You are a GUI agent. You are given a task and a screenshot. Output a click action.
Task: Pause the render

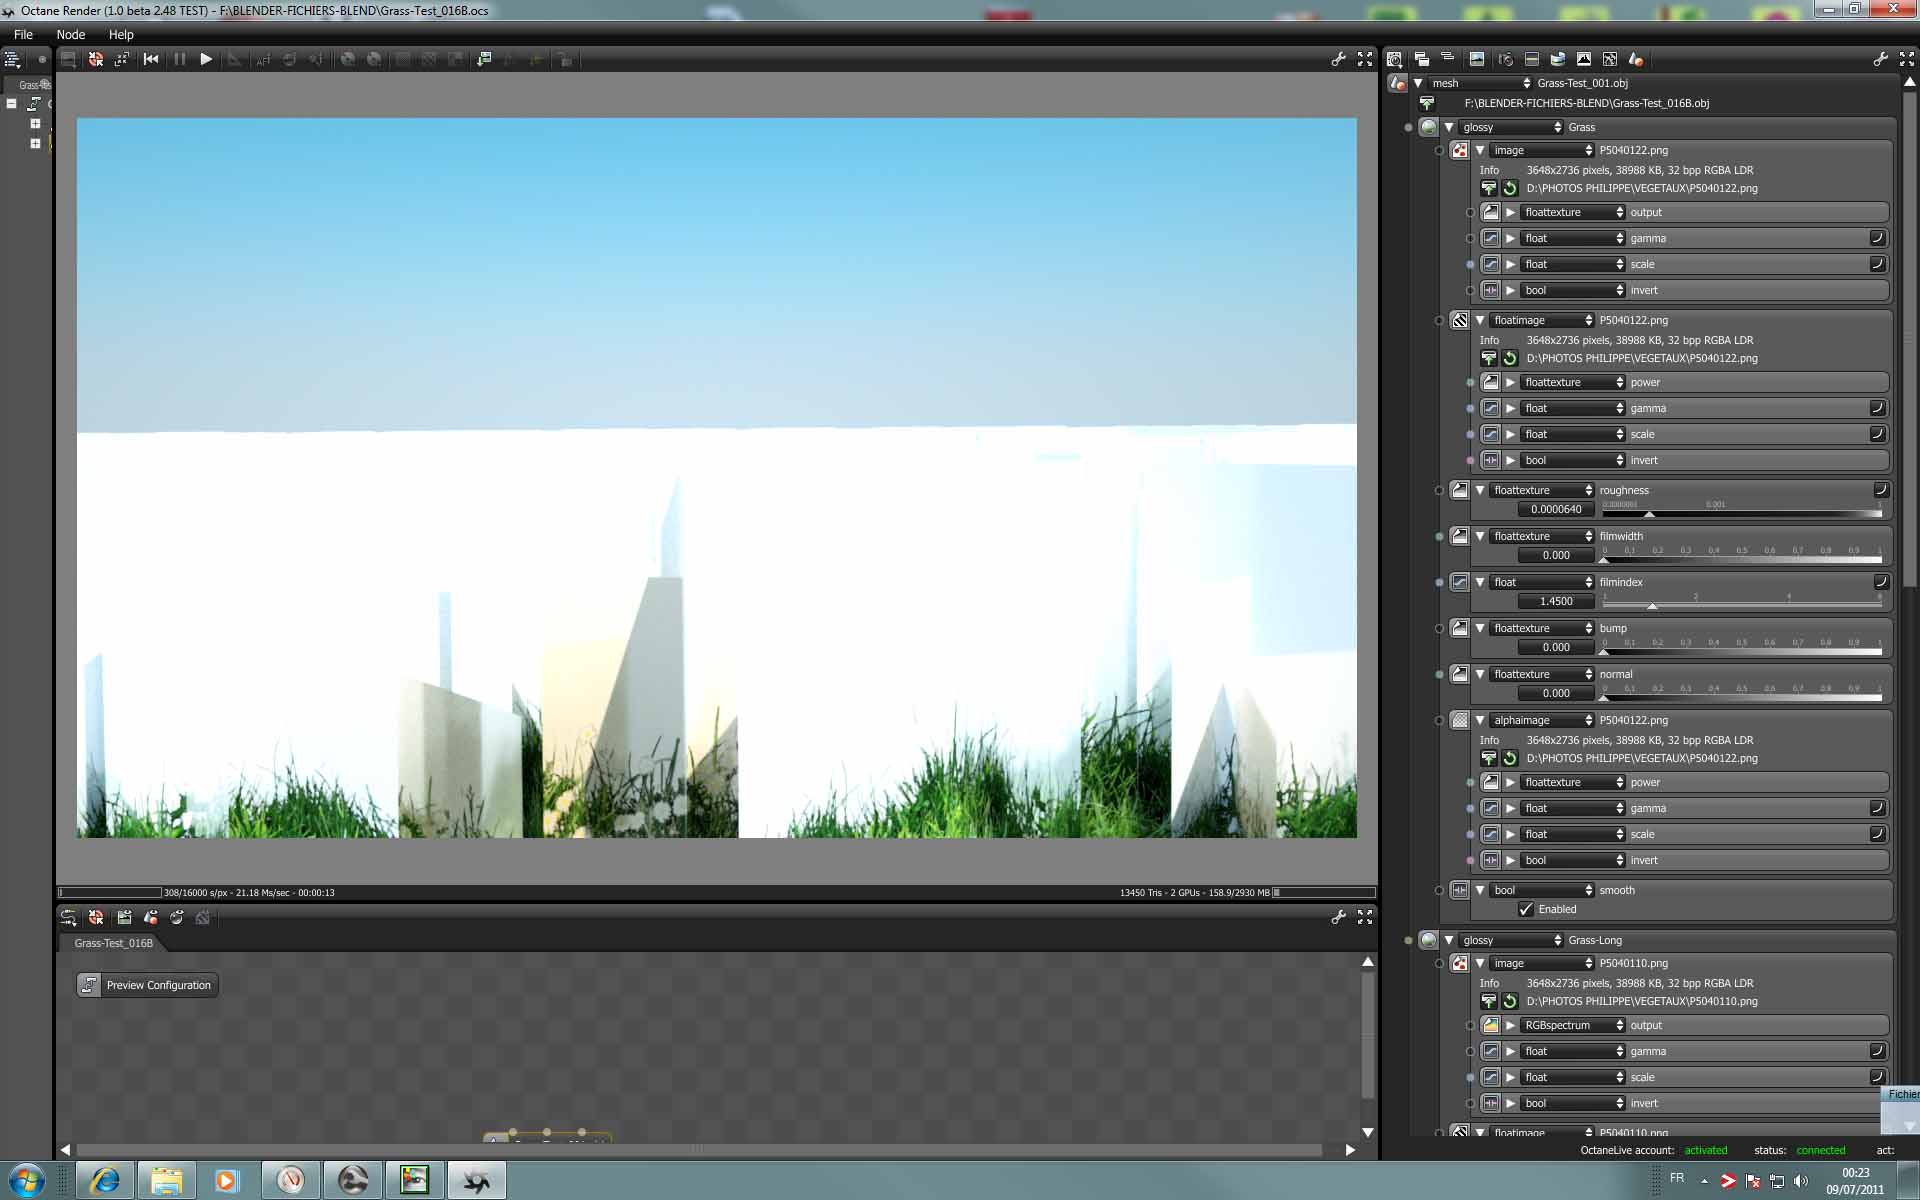(x=180, y=60)
